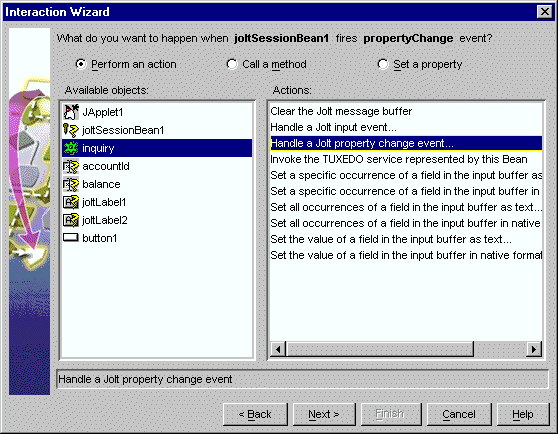558x434 pixels.
Task: Click the description field showing Handle a Jolt property change event
Action: (302, 379)
